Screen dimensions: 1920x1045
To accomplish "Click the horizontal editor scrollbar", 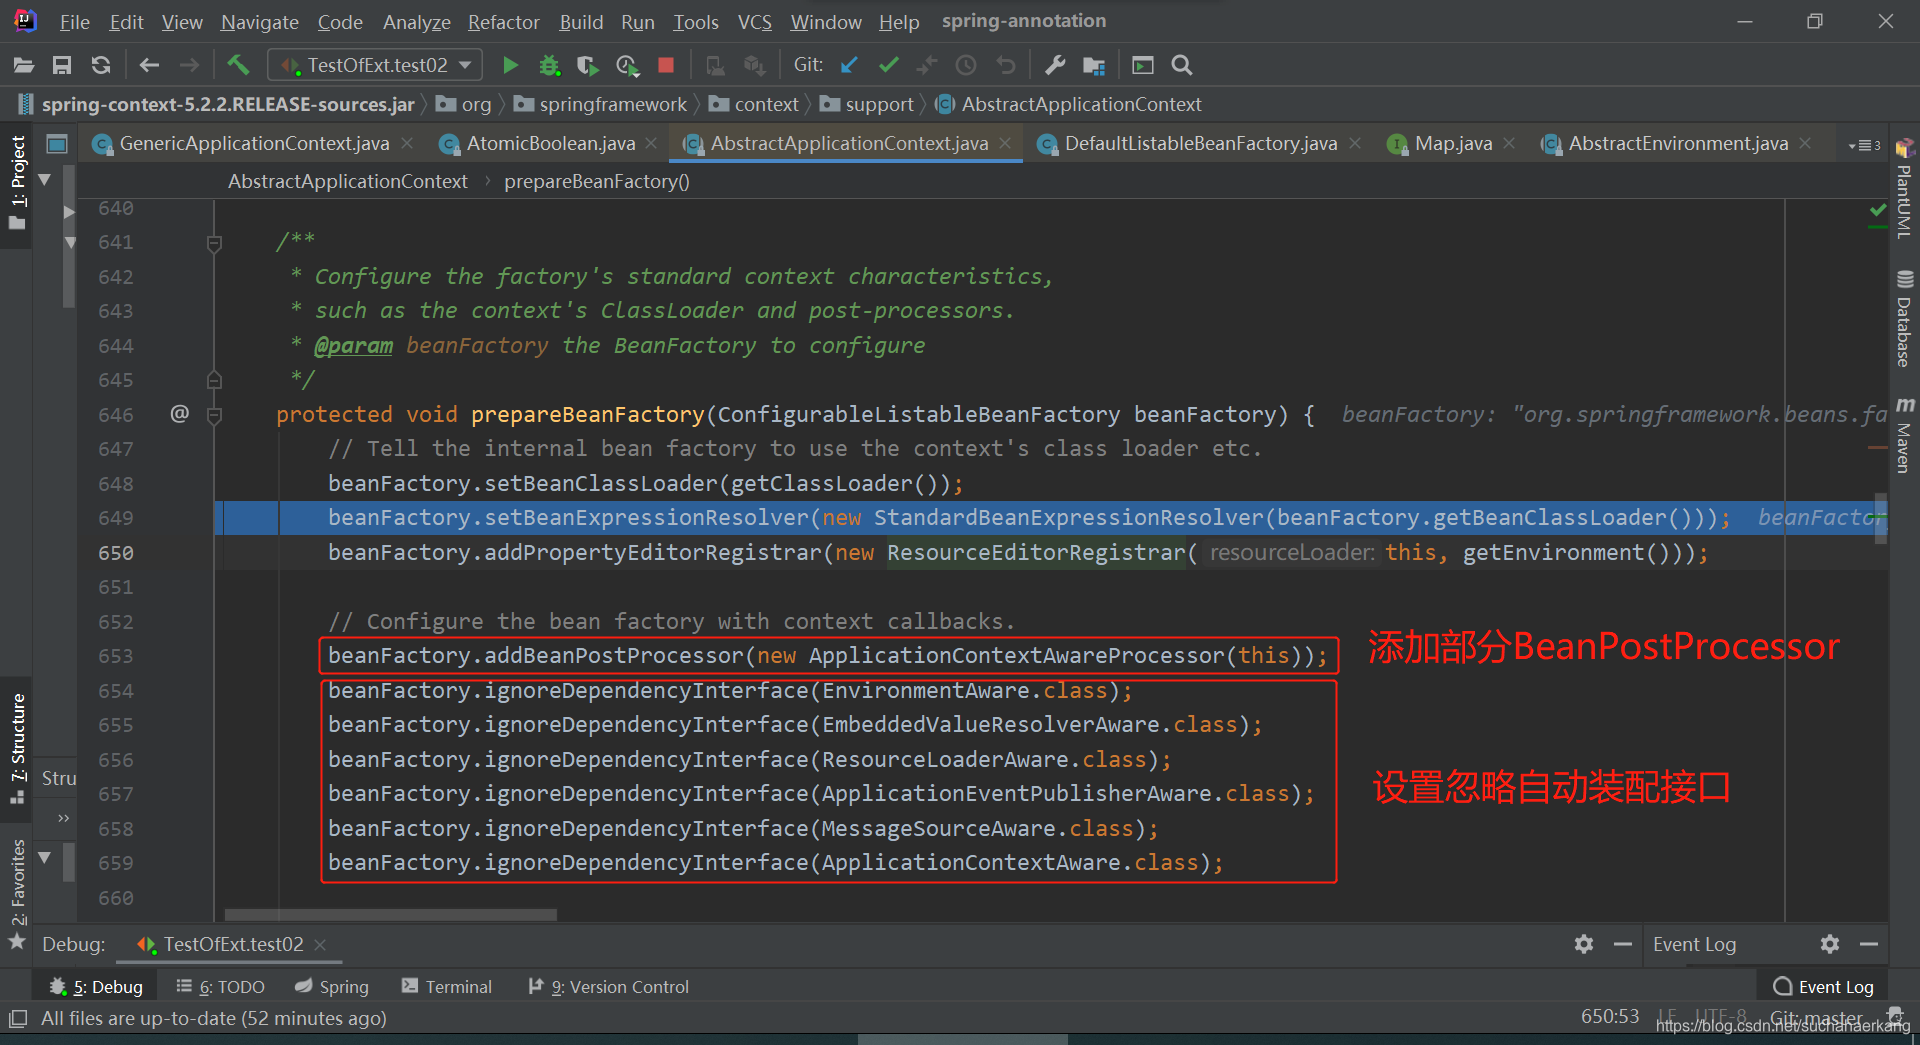I will pyautogui.click(x=390, y=914).
